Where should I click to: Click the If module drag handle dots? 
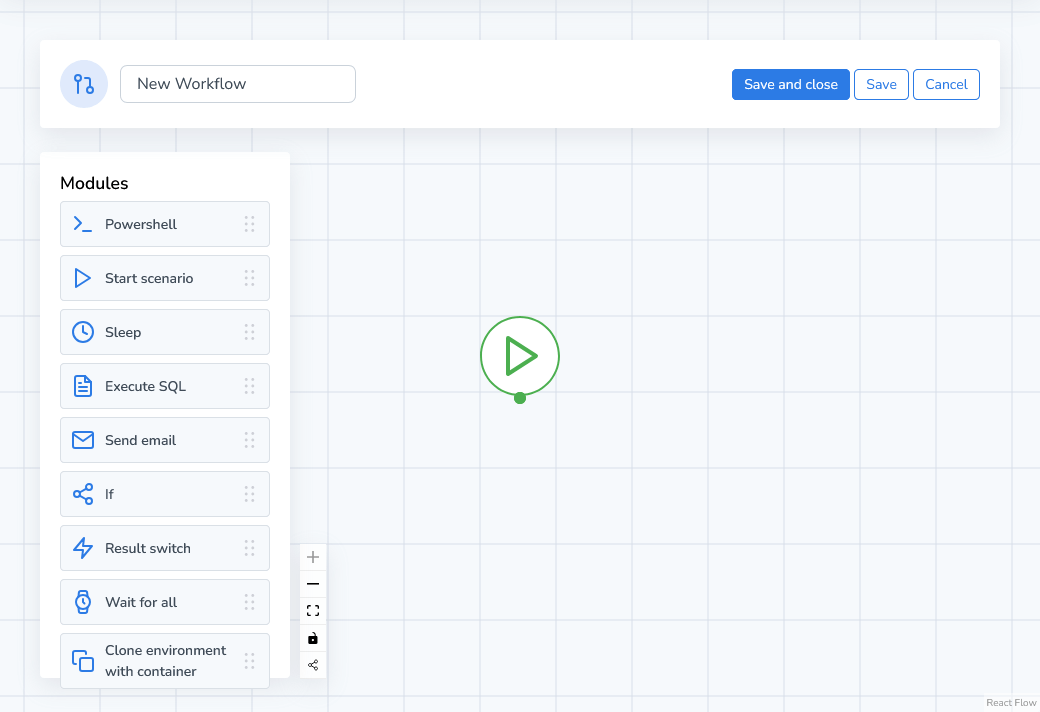(x=249, y=494)
